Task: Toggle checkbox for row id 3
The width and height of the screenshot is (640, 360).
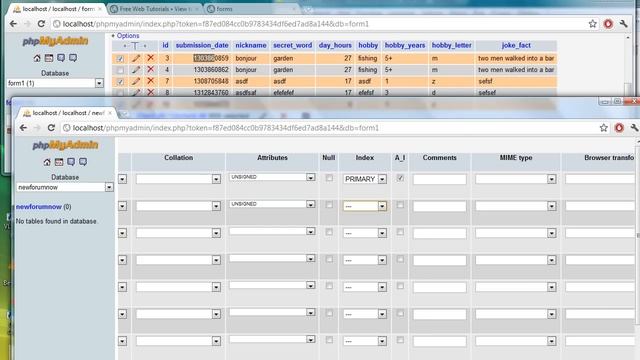Action: [x=120, y=59]
